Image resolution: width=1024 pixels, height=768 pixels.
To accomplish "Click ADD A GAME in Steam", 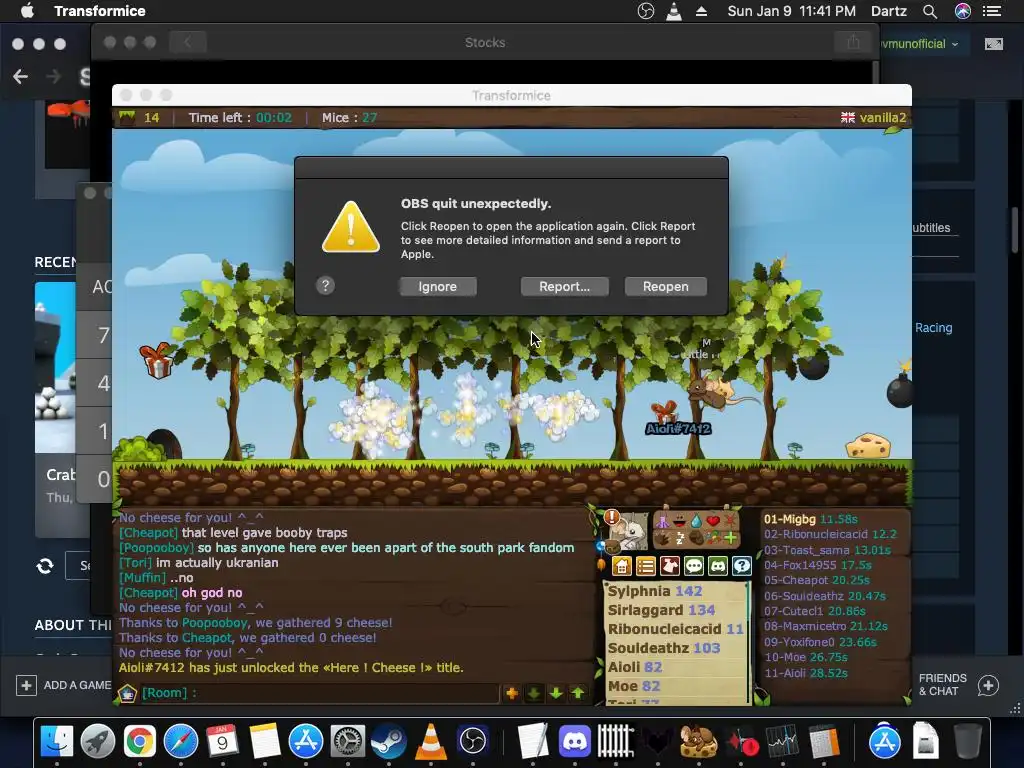I will pyautogui.click(x=63, y=685).
